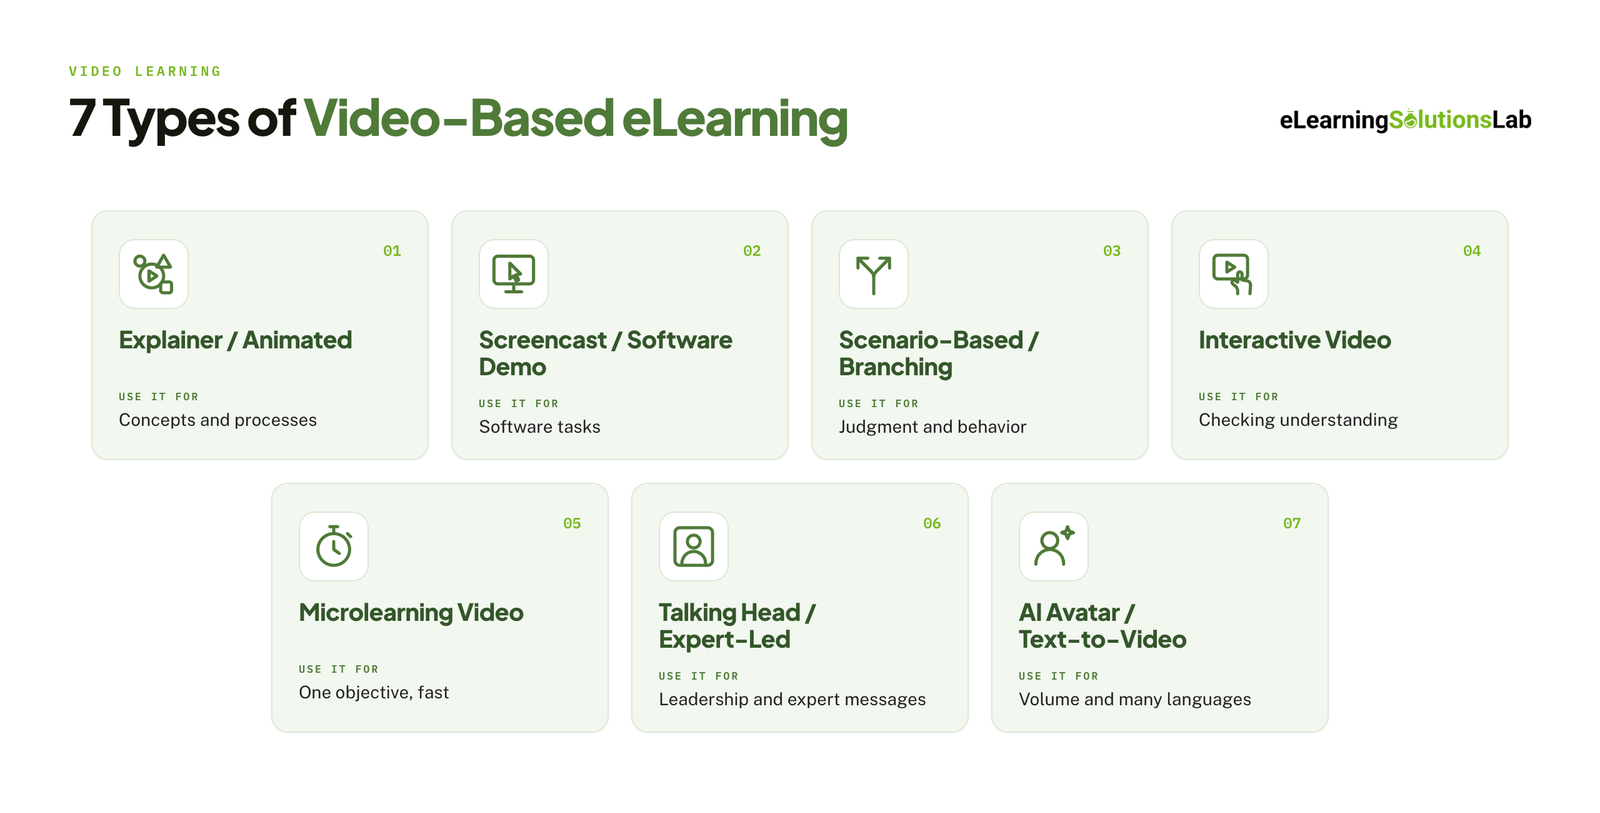
Task: Select the Screencast monitor cursor icon
Action: [514, 274]
